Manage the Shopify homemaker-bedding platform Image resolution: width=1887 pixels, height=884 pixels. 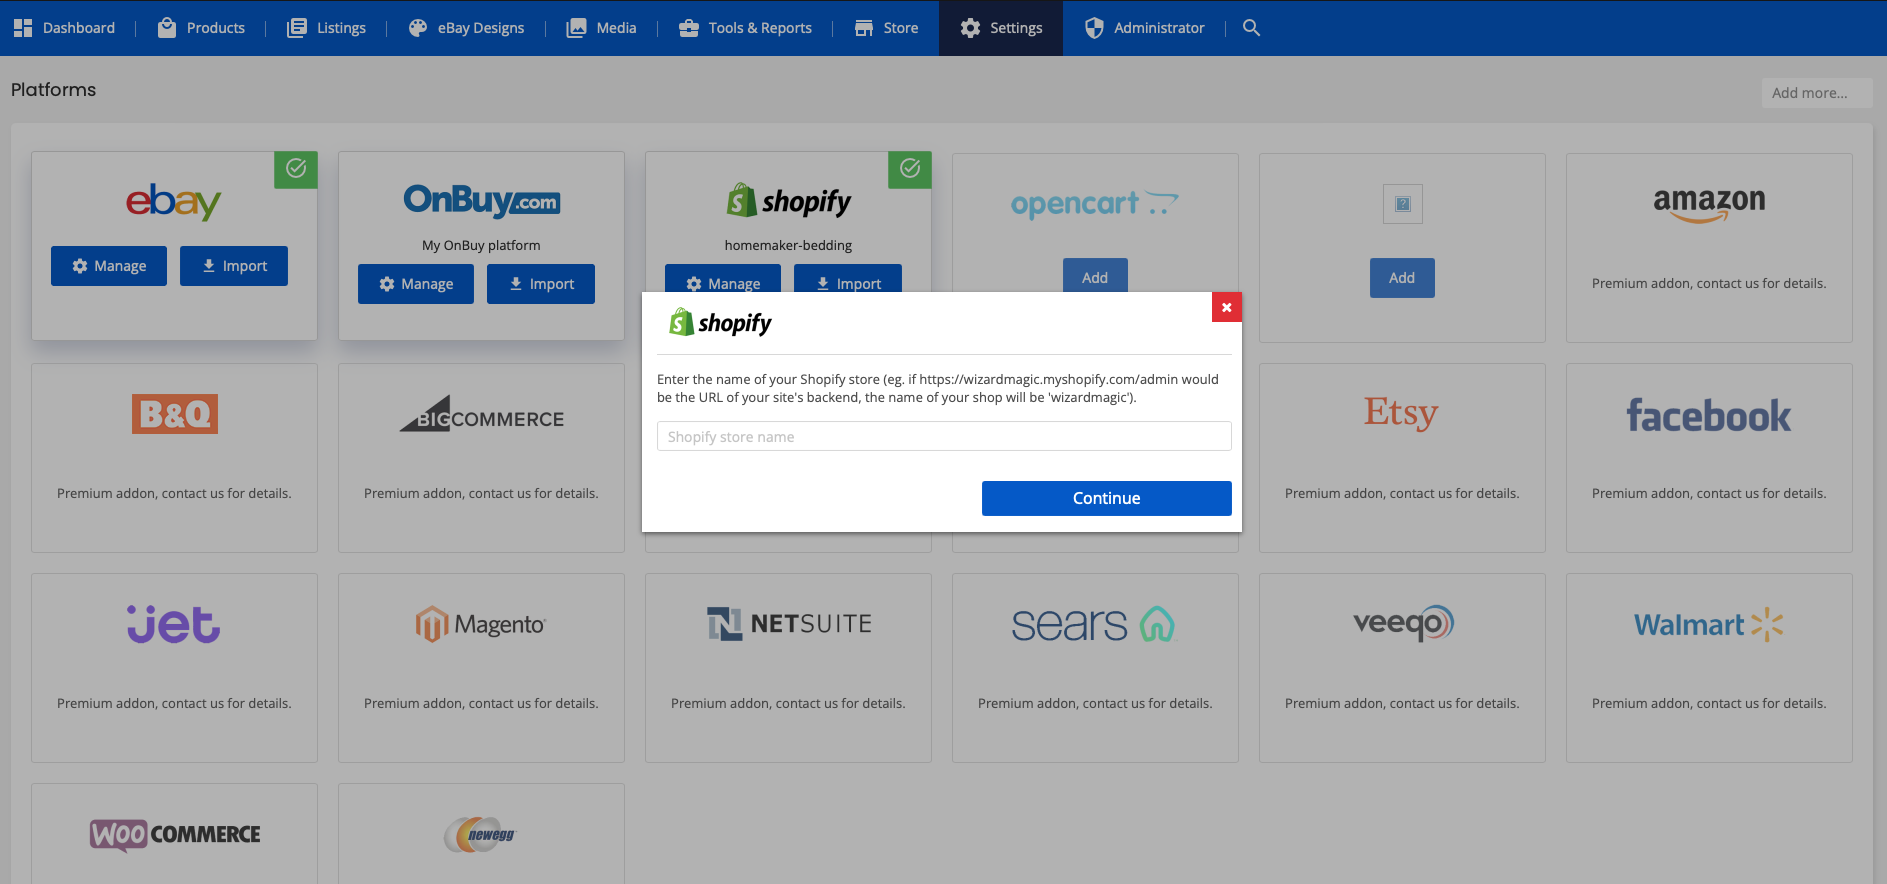click(723, 279)
